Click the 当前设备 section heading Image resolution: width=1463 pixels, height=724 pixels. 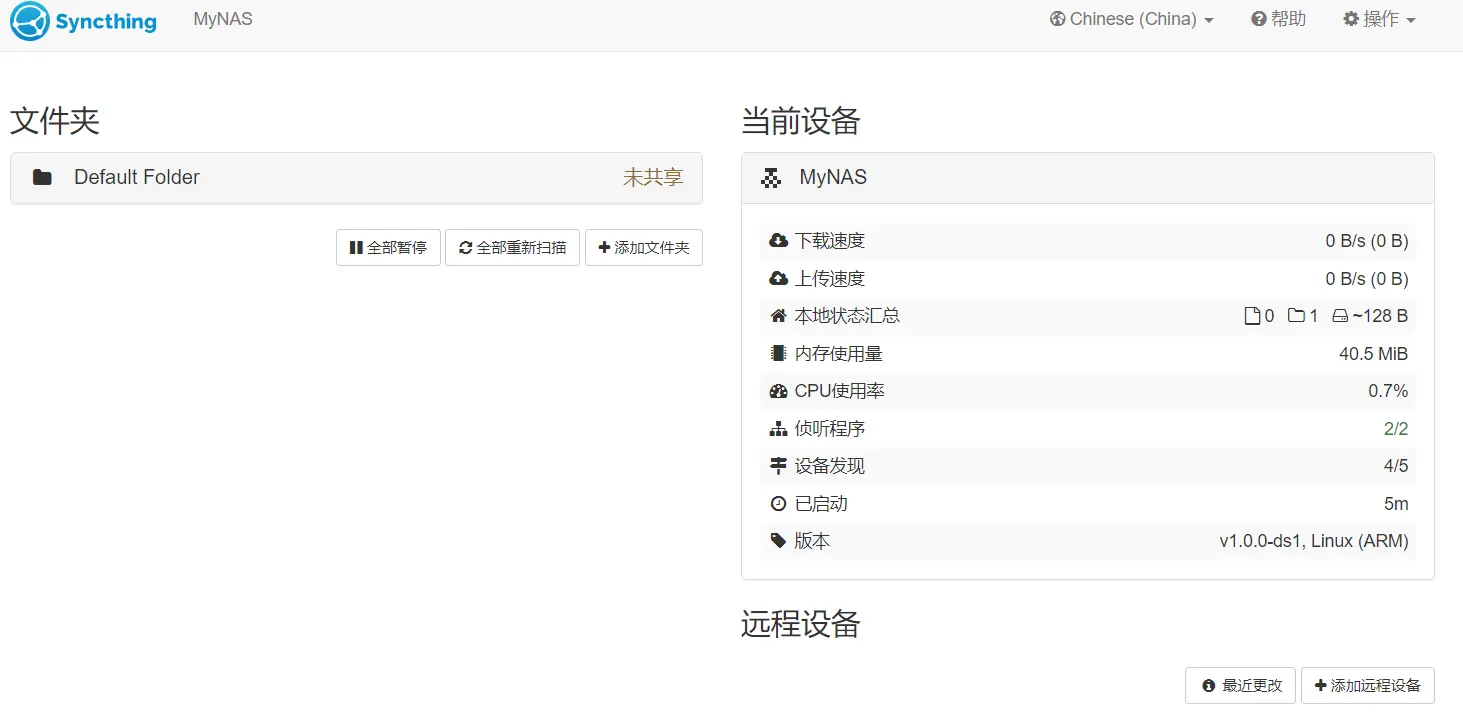tap(801, 121)
